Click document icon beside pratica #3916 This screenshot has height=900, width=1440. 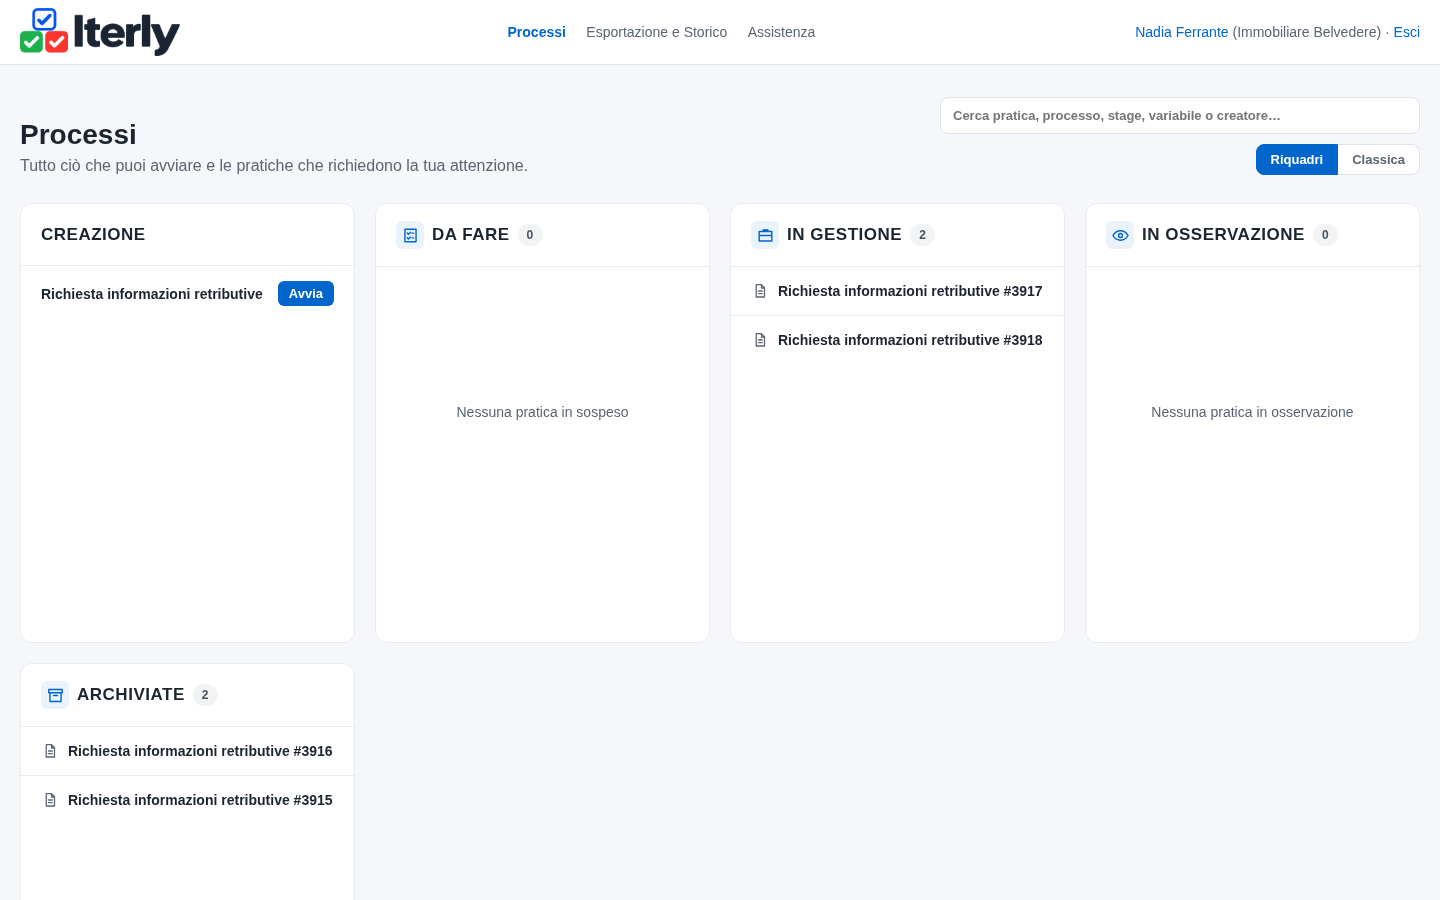50,751
